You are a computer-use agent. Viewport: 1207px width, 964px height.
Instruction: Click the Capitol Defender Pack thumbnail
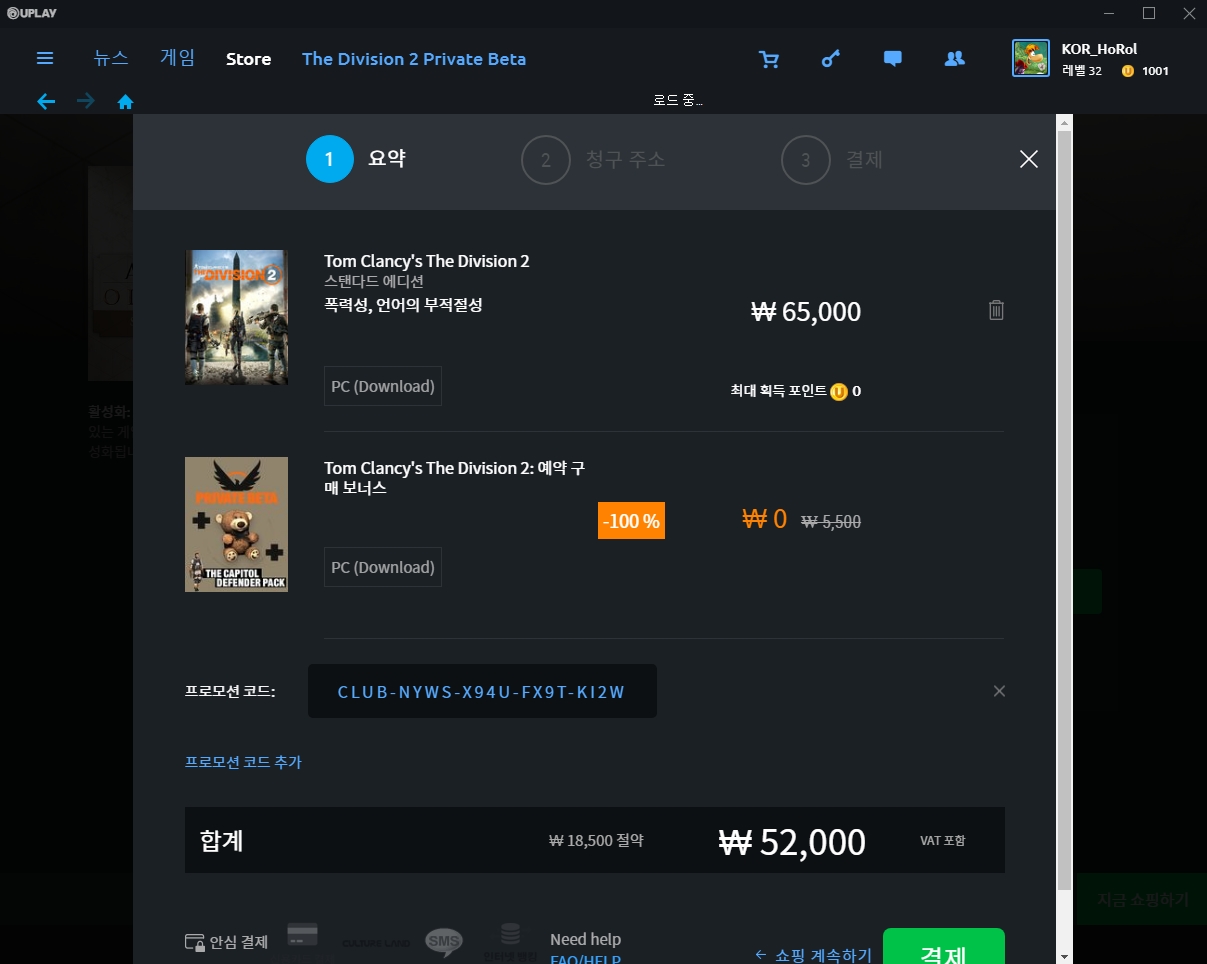pyautogui.click(x=236, y=524)
